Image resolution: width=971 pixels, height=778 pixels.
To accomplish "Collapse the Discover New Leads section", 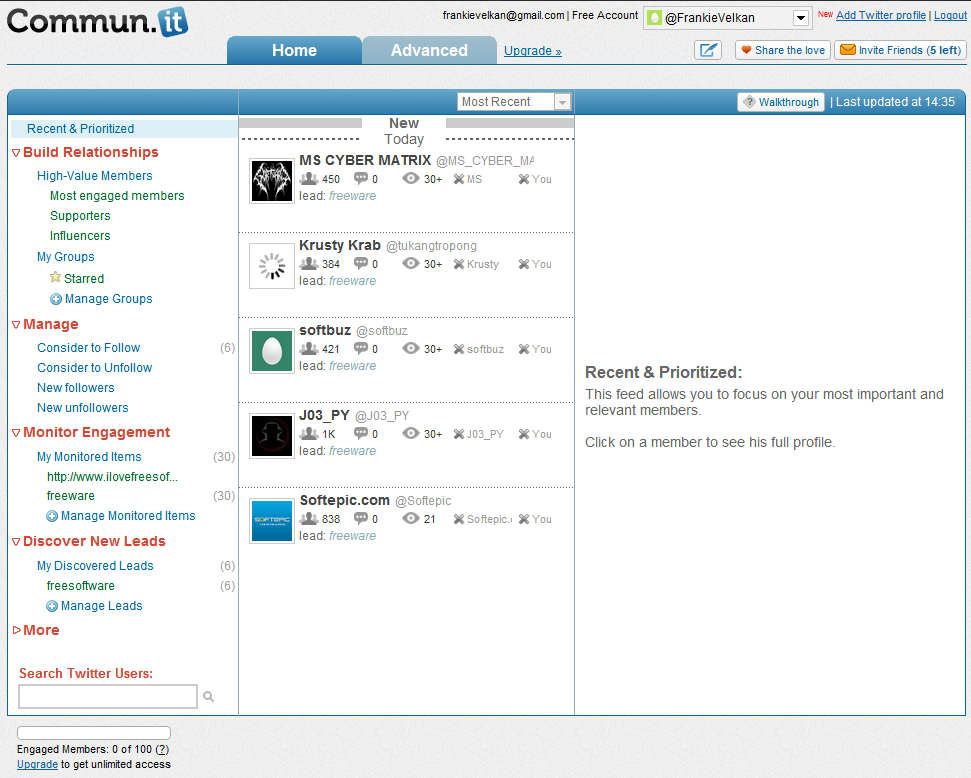I will click(x=16, y=541).
